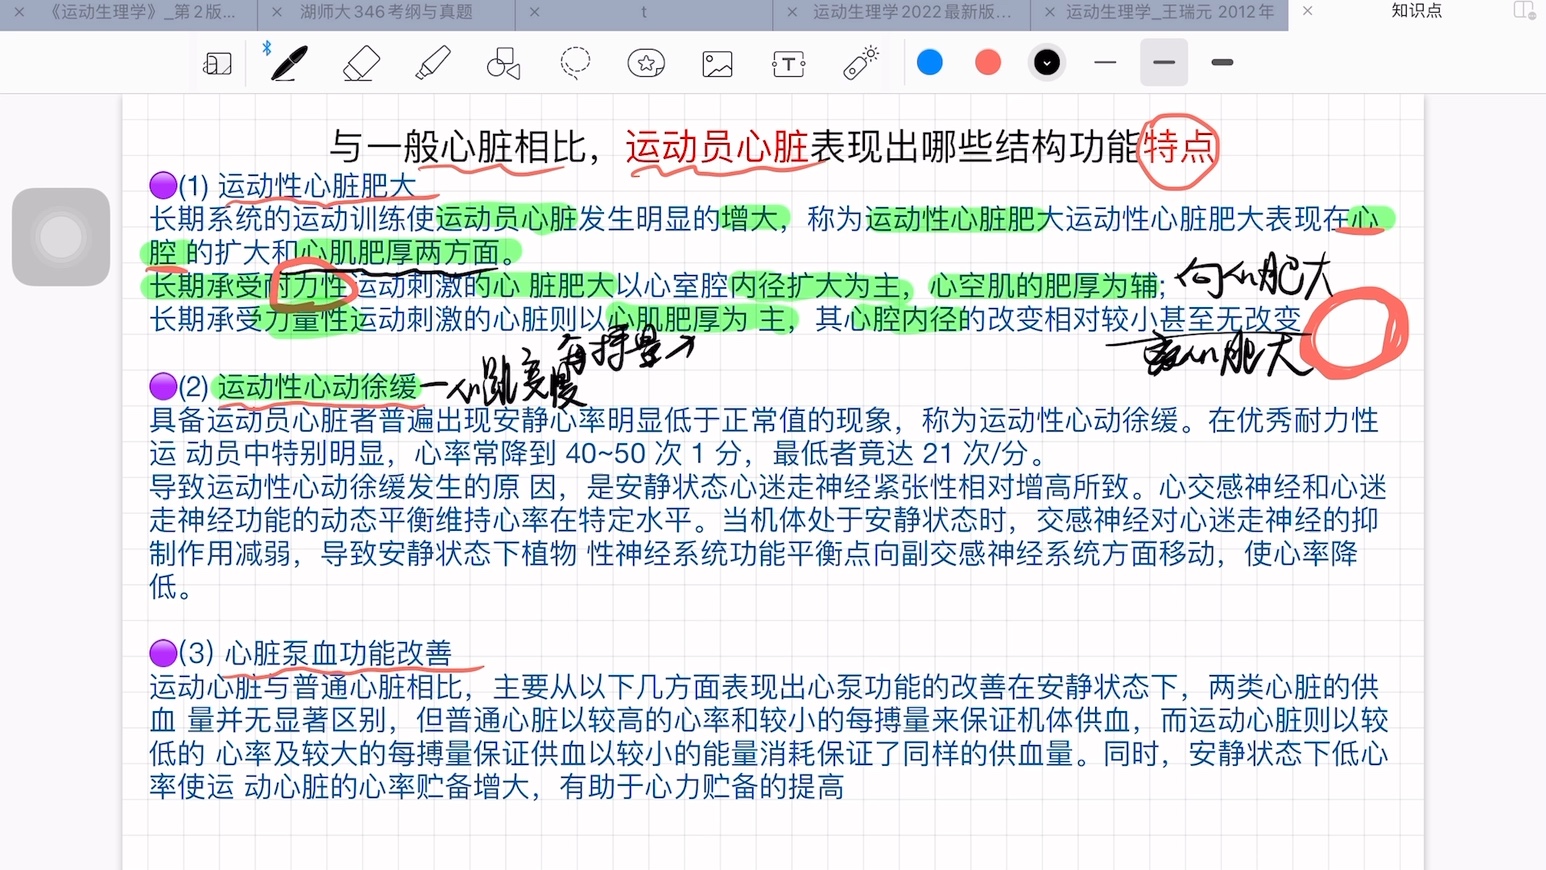Click the circled red word 特点

click(x=1179, y=148)
